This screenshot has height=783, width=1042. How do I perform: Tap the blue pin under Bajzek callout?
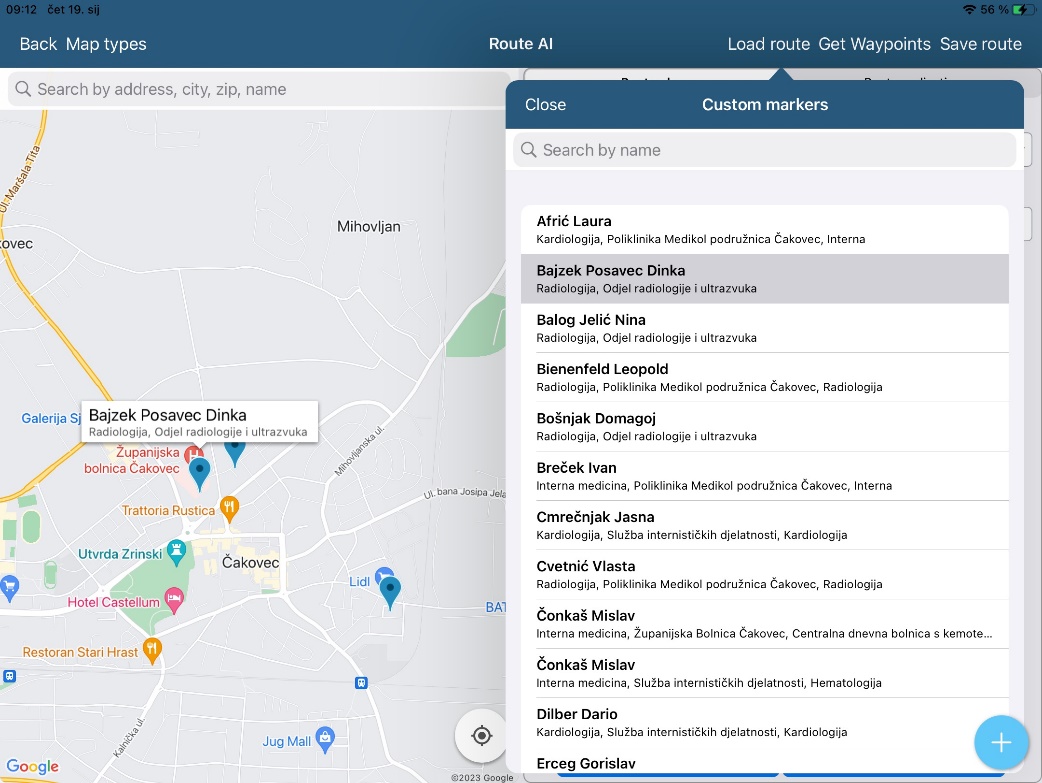[200, 472]
